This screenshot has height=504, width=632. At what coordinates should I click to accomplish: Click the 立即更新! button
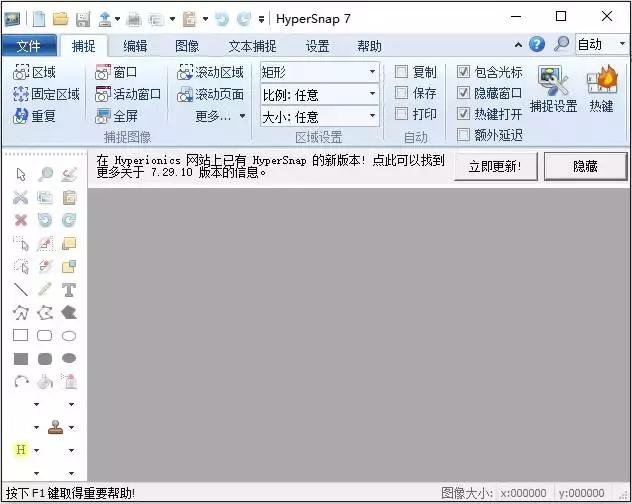click(x=495, y=166)
